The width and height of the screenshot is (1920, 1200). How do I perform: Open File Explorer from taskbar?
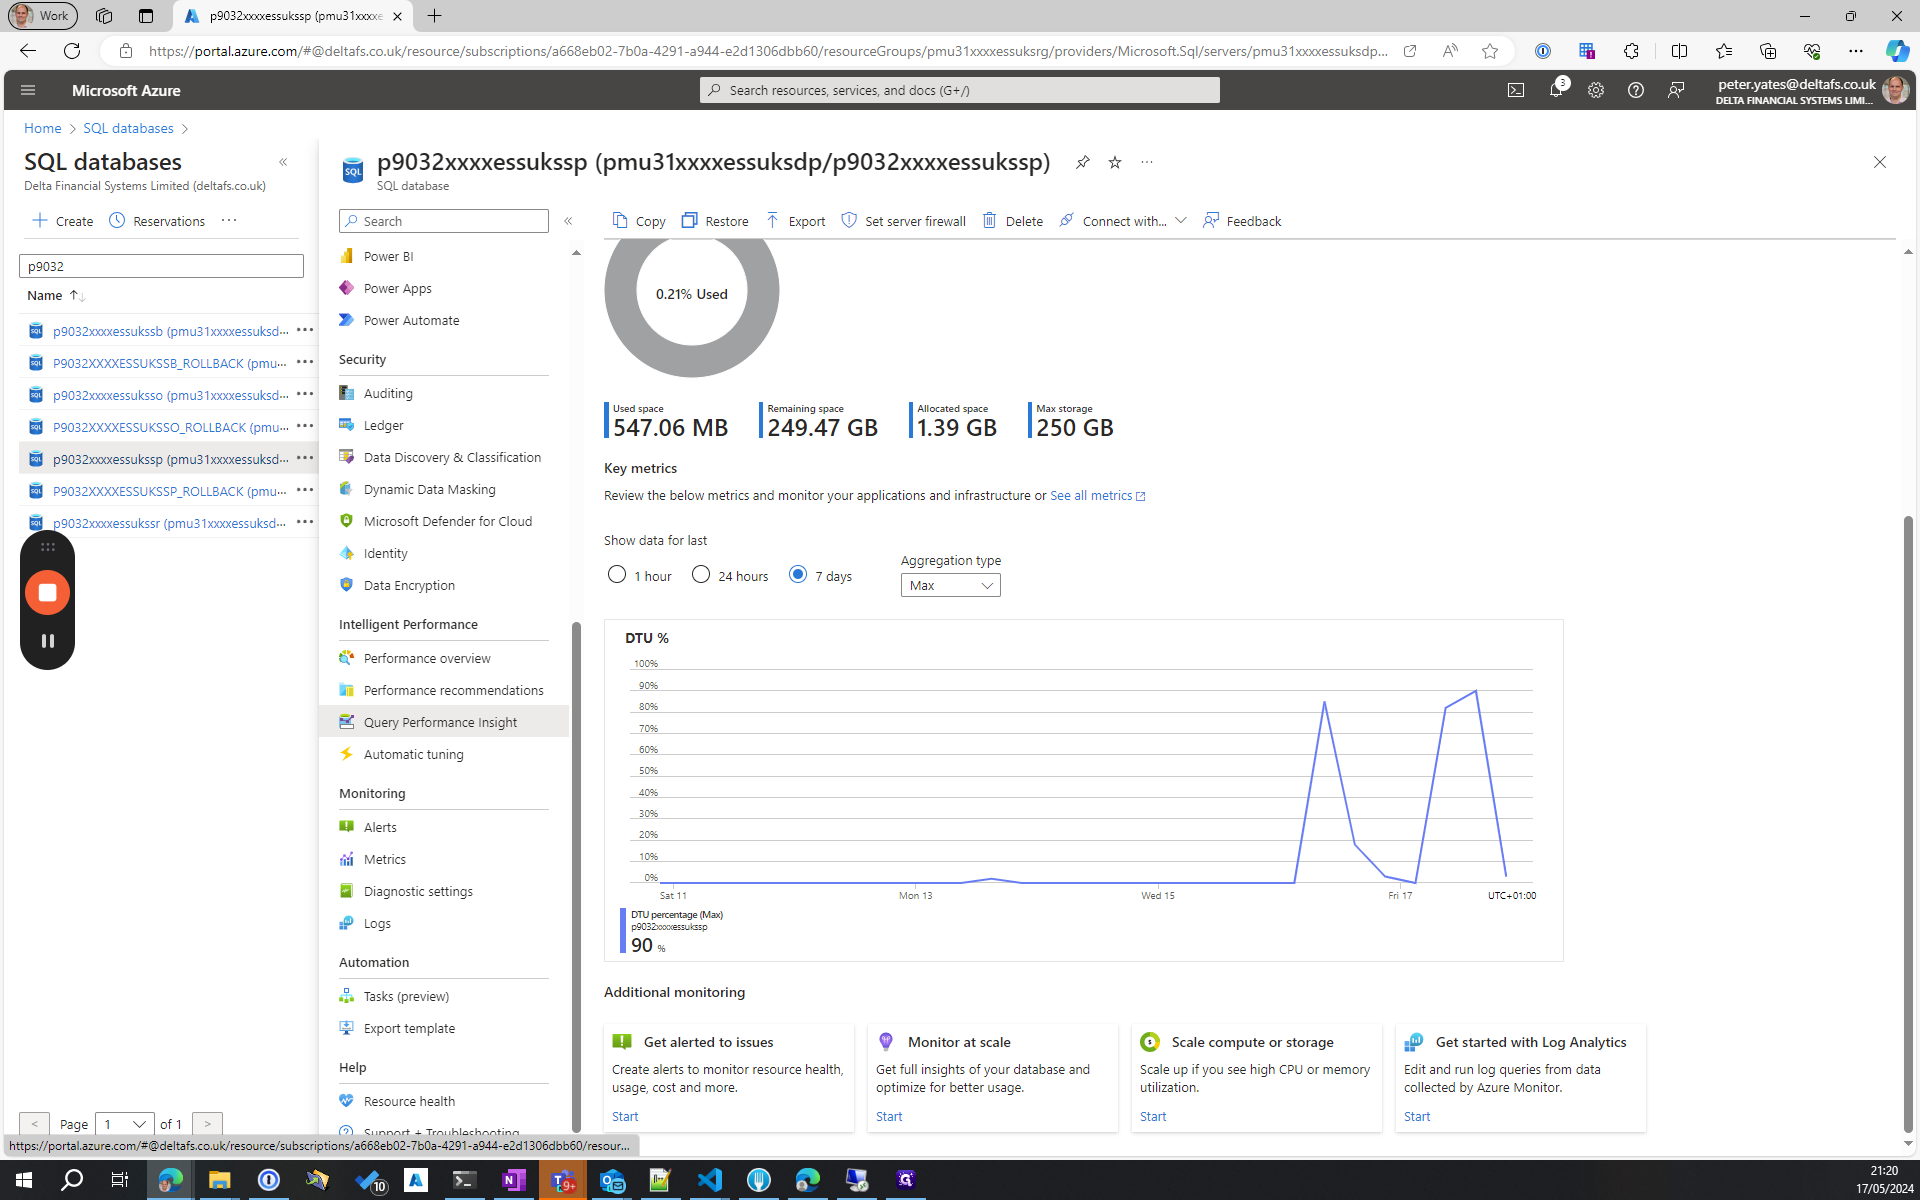[219, 1180]
